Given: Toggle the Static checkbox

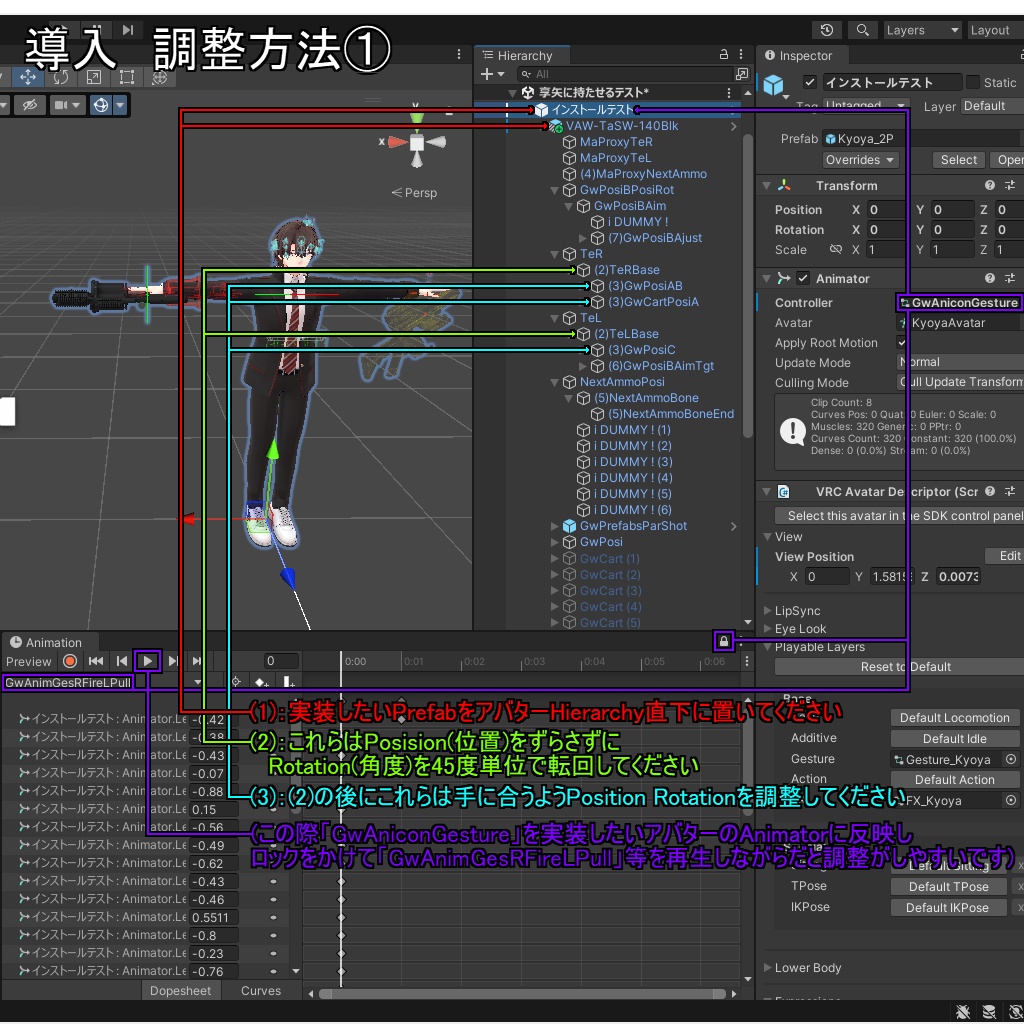Looking at the screenshot, I should tap(973, 82).
